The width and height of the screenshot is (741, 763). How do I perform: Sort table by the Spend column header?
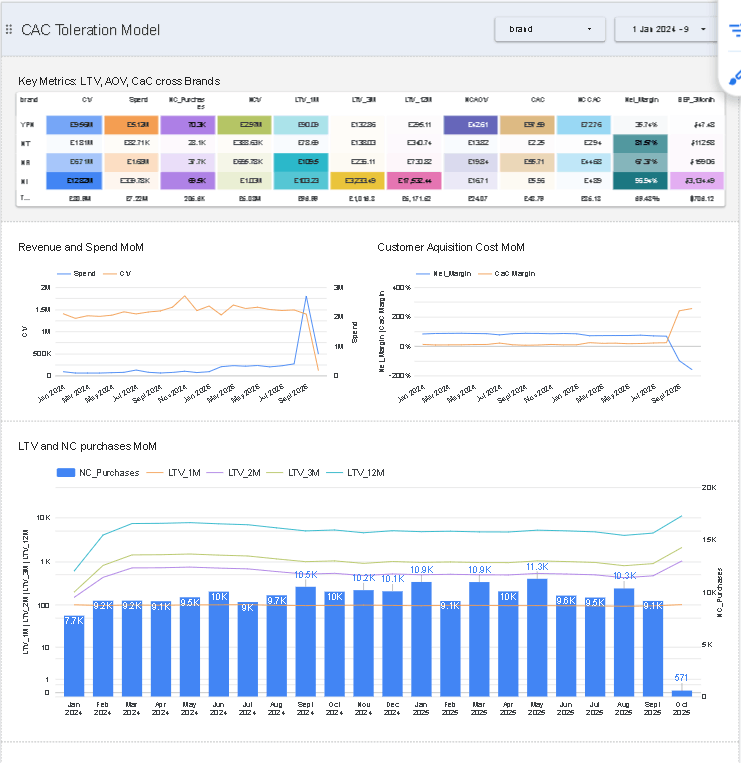[138, 100]
